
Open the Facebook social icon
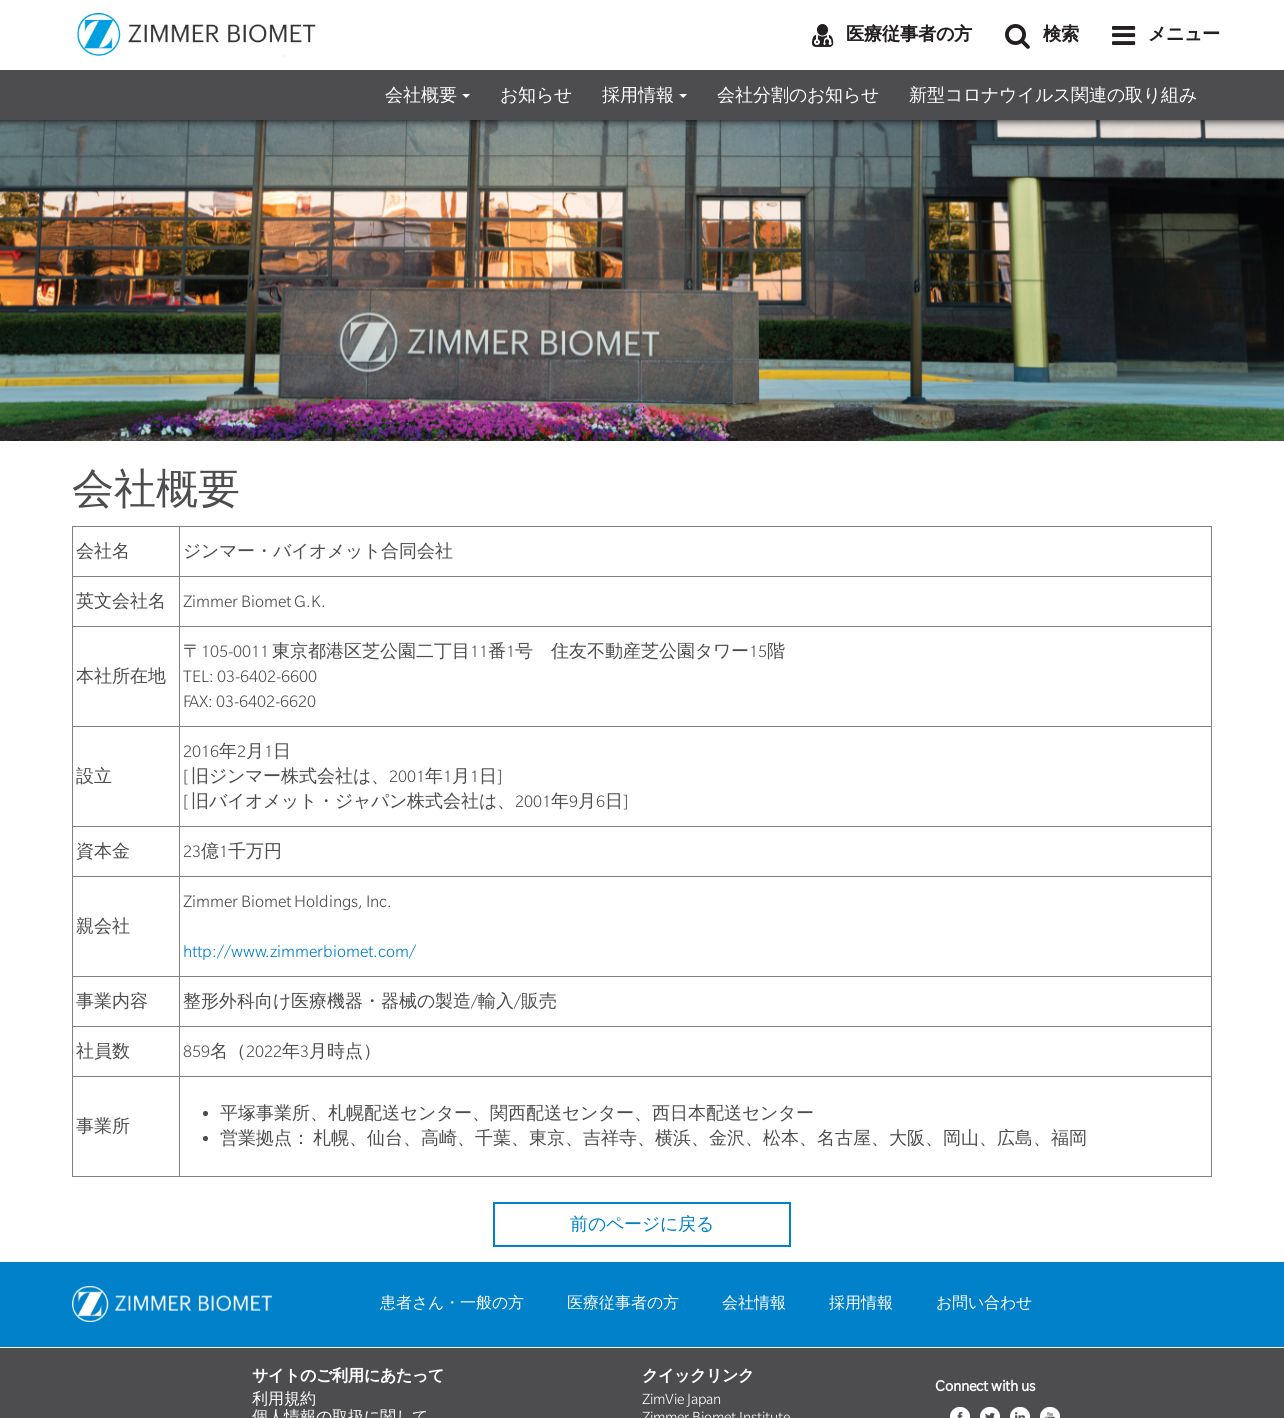tap(960, 1414)
